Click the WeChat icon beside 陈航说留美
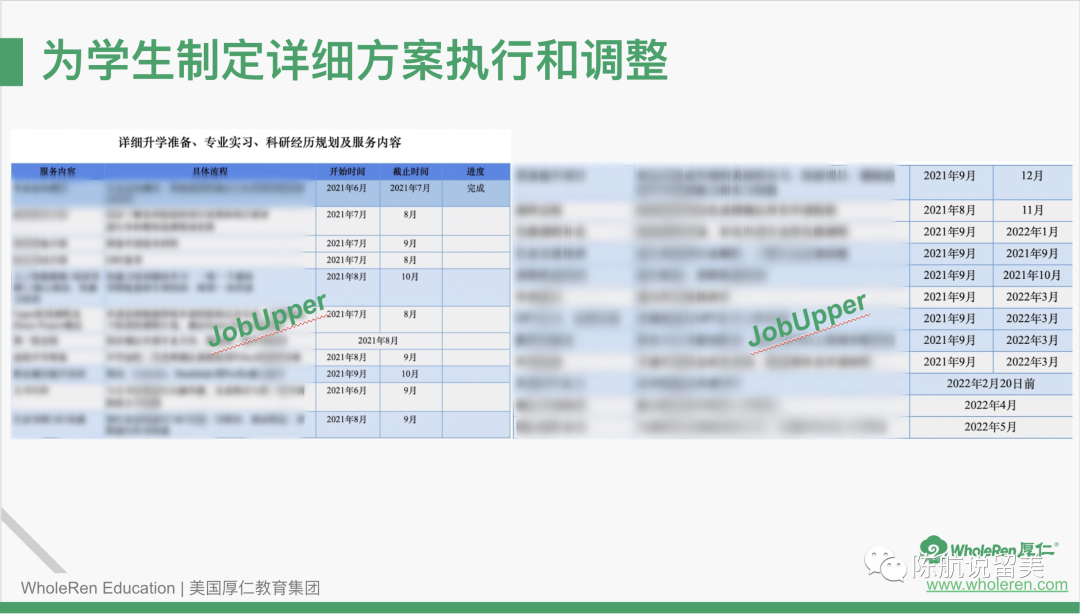The image size is (1080, 614). [x=885, y=566]
